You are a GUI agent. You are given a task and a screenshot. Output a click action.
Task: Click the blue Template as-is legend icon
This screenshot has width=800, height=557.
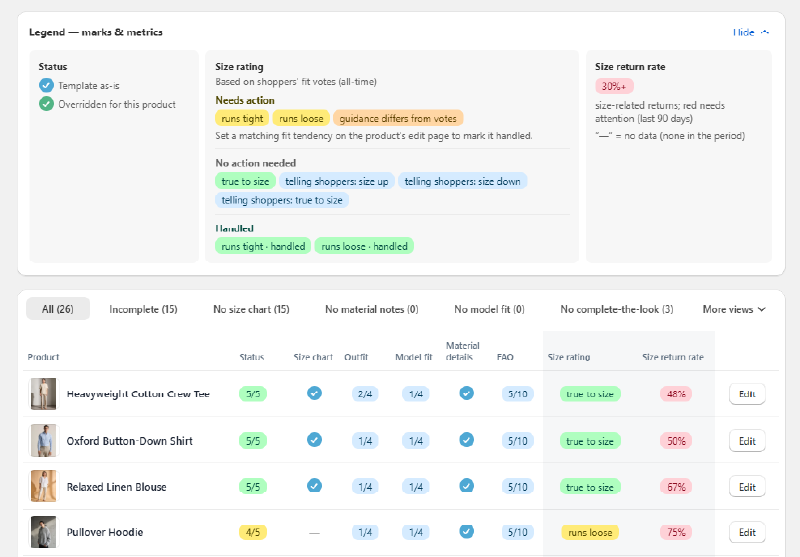pos(46,85)
